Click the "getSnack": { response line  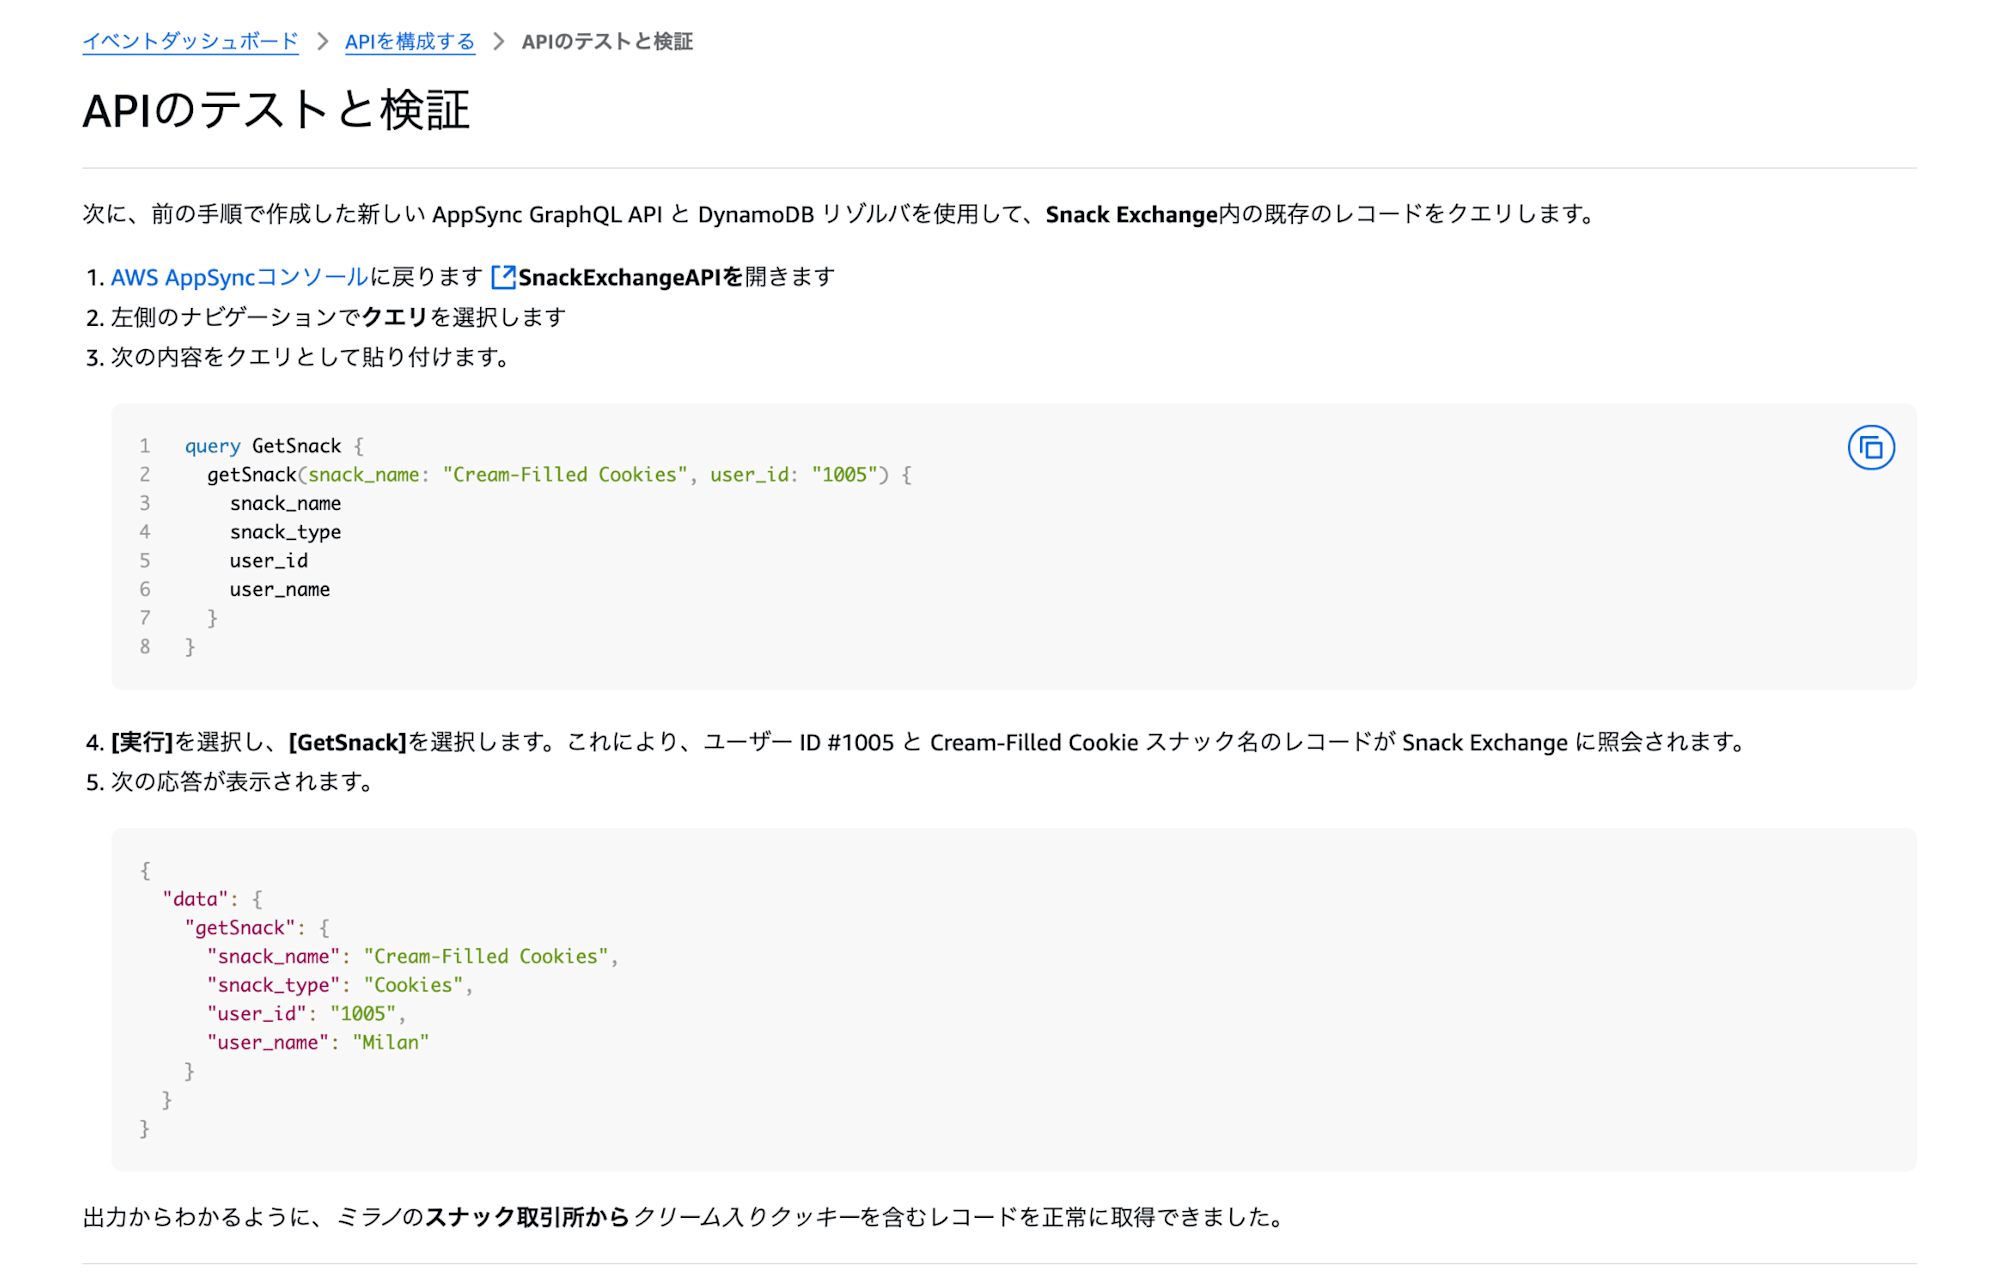[257, 928]
